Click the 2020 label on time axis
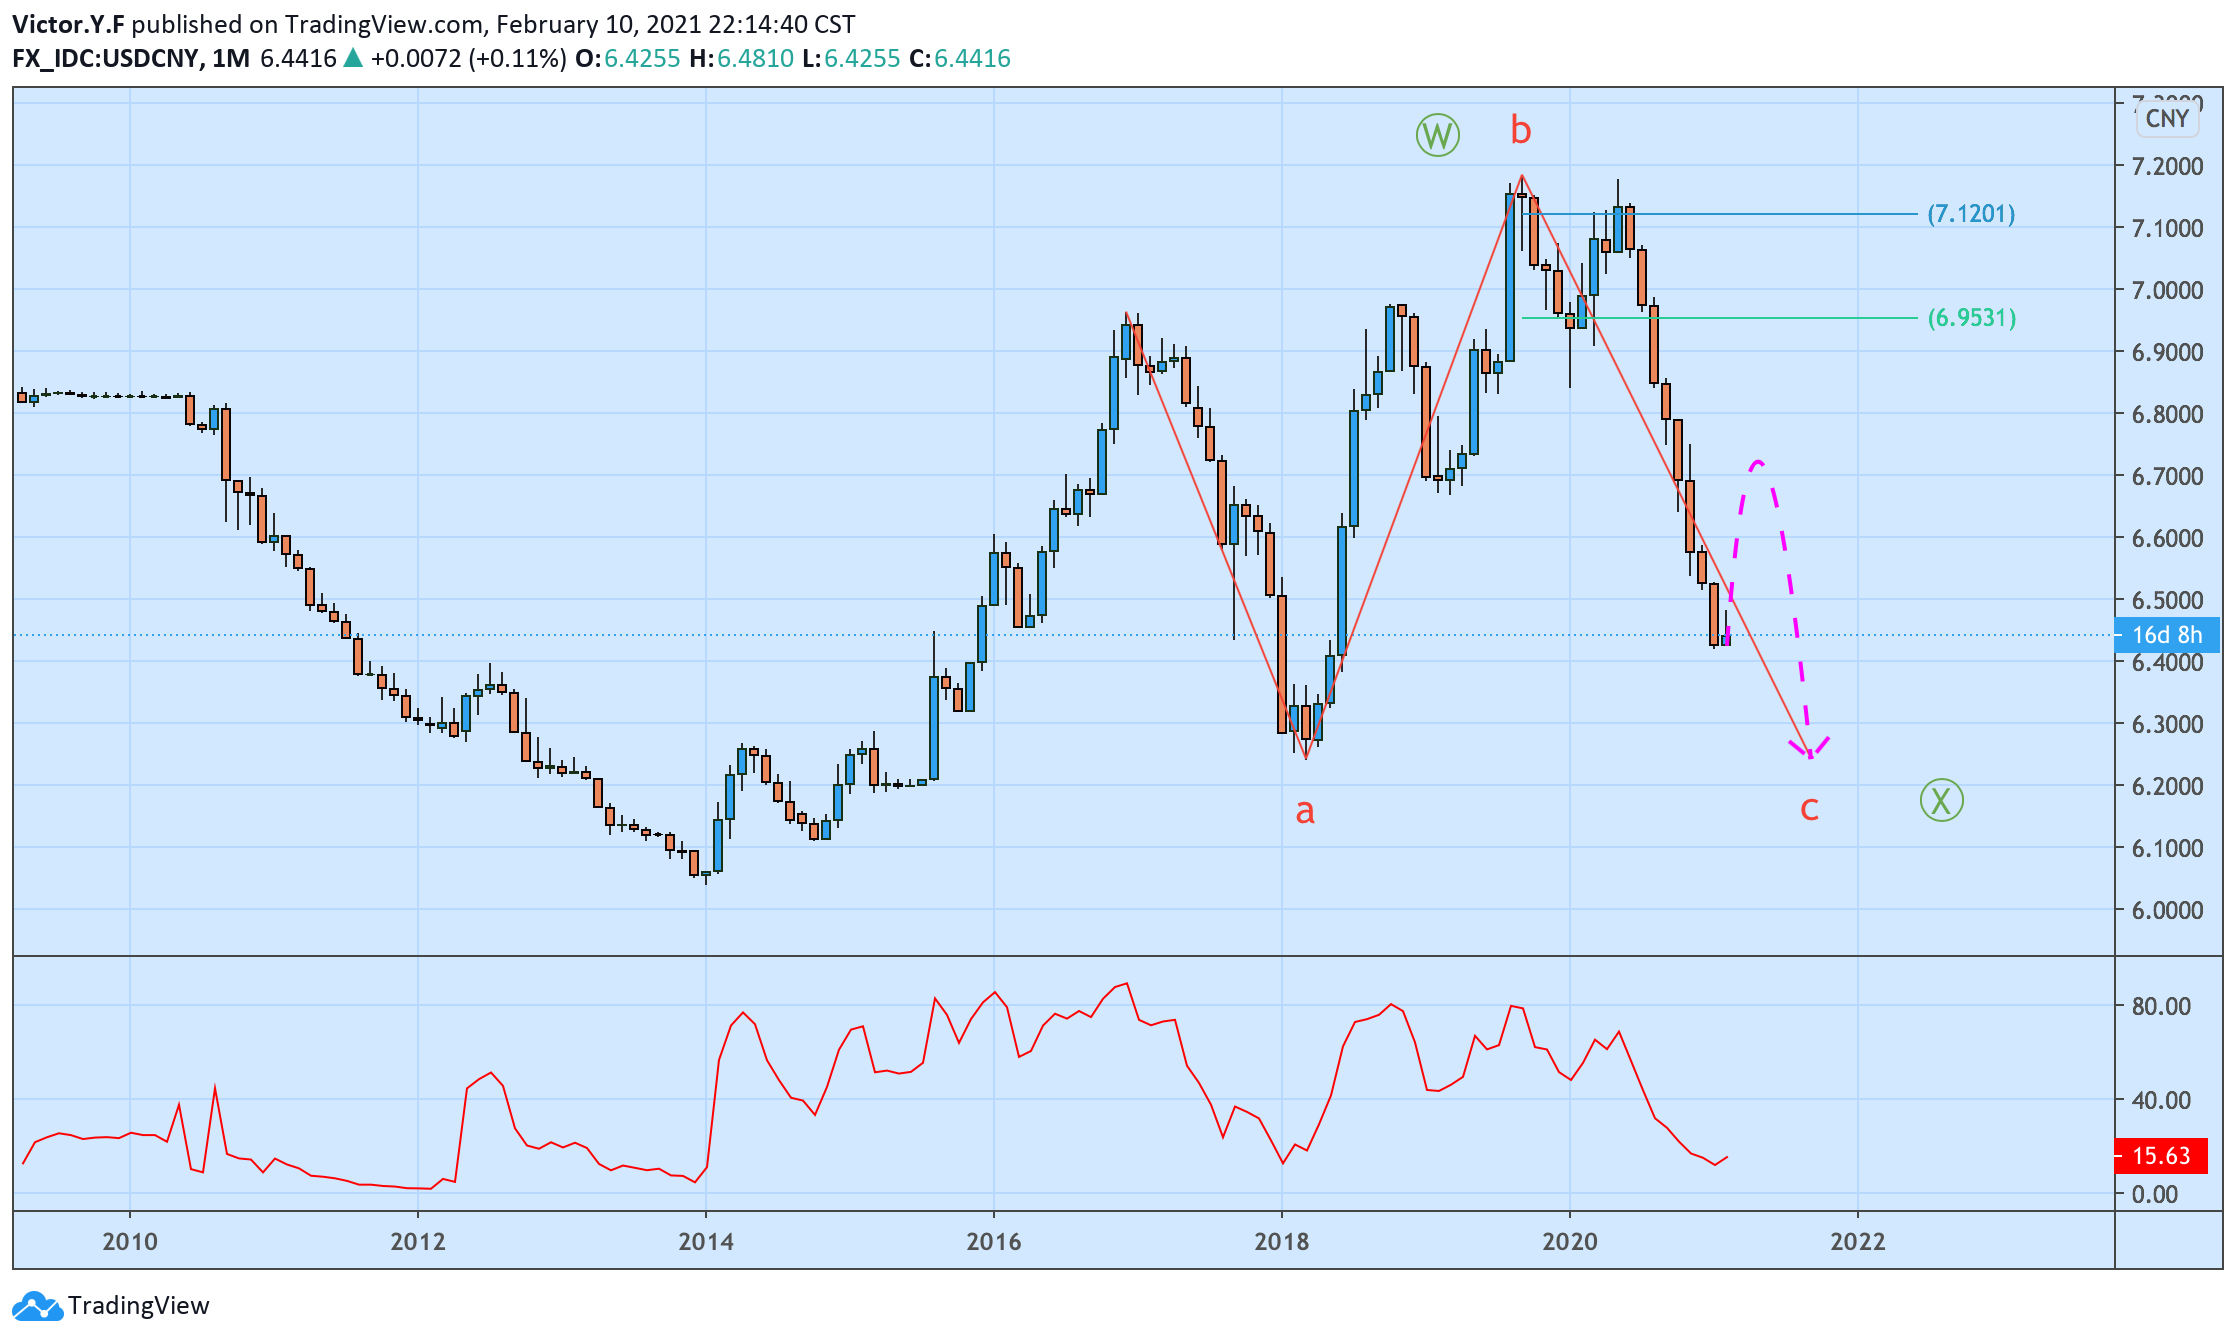This screenshot has height=1342, width=2236. point(1570,1241)
